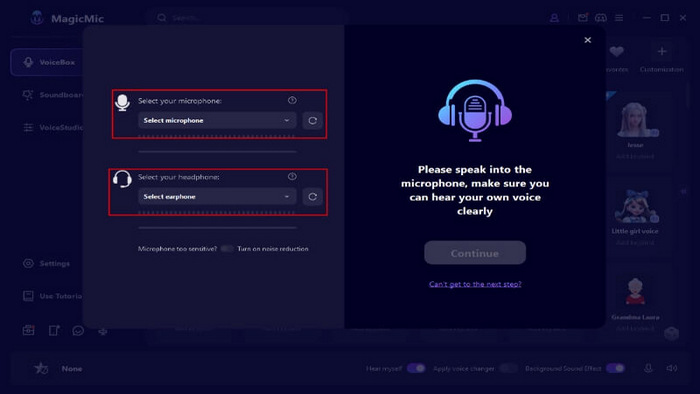Open the Discord icon in title bar
This screenshot has height=394, width=700.
pos(601,18)
